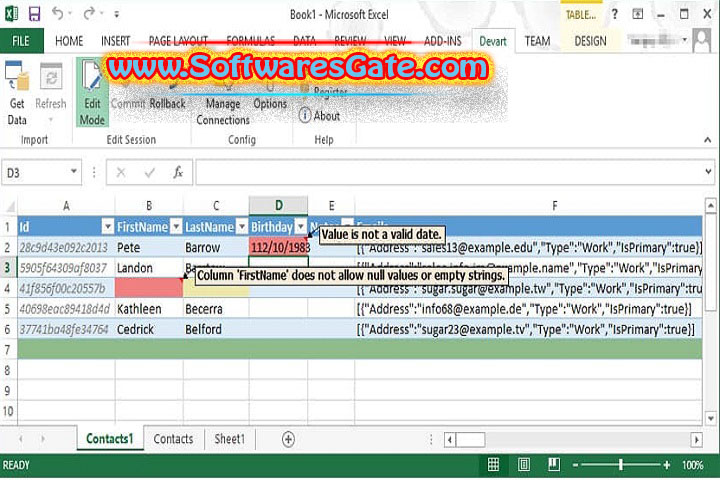Cancel the formula entry with X
This screenshot has width=720, height=480.
(121, 173)
